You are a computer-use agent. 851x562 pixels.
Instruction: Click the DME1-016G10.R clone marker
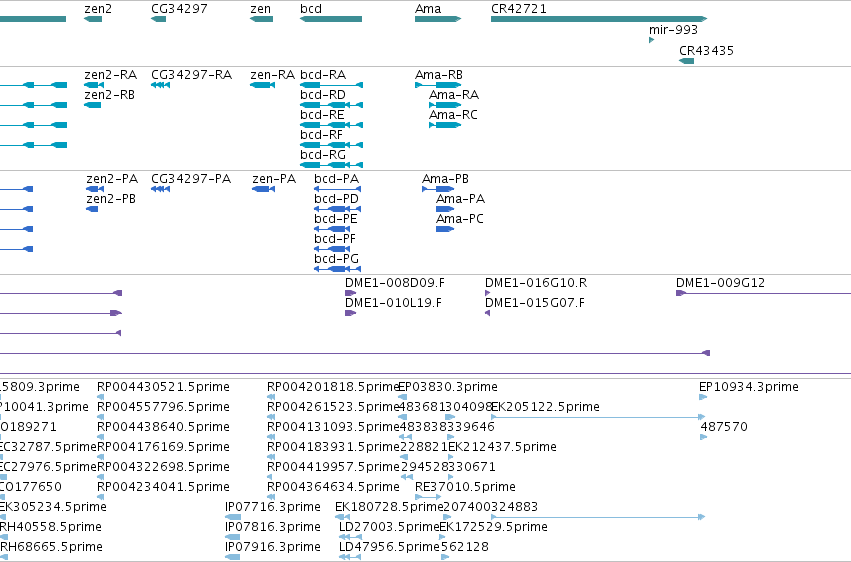pos(487,293)
